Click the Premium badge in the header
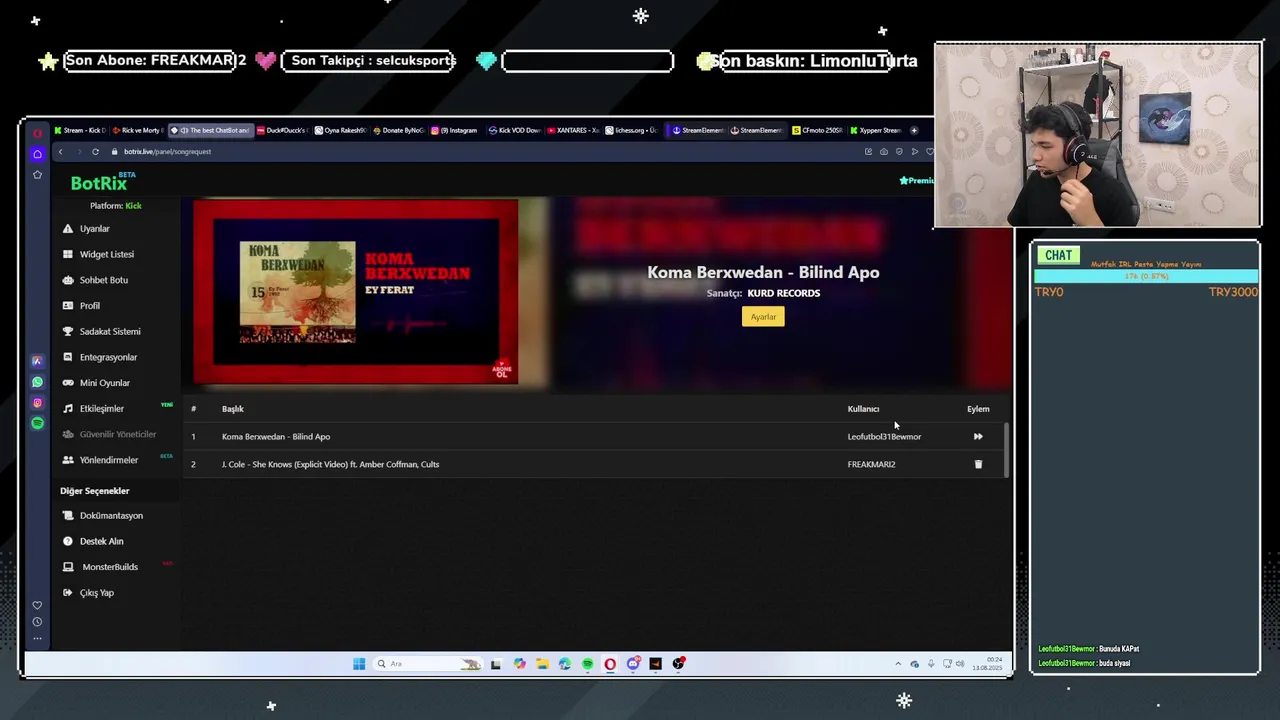This screenshot has width=1280, height=720. (916, 181)
